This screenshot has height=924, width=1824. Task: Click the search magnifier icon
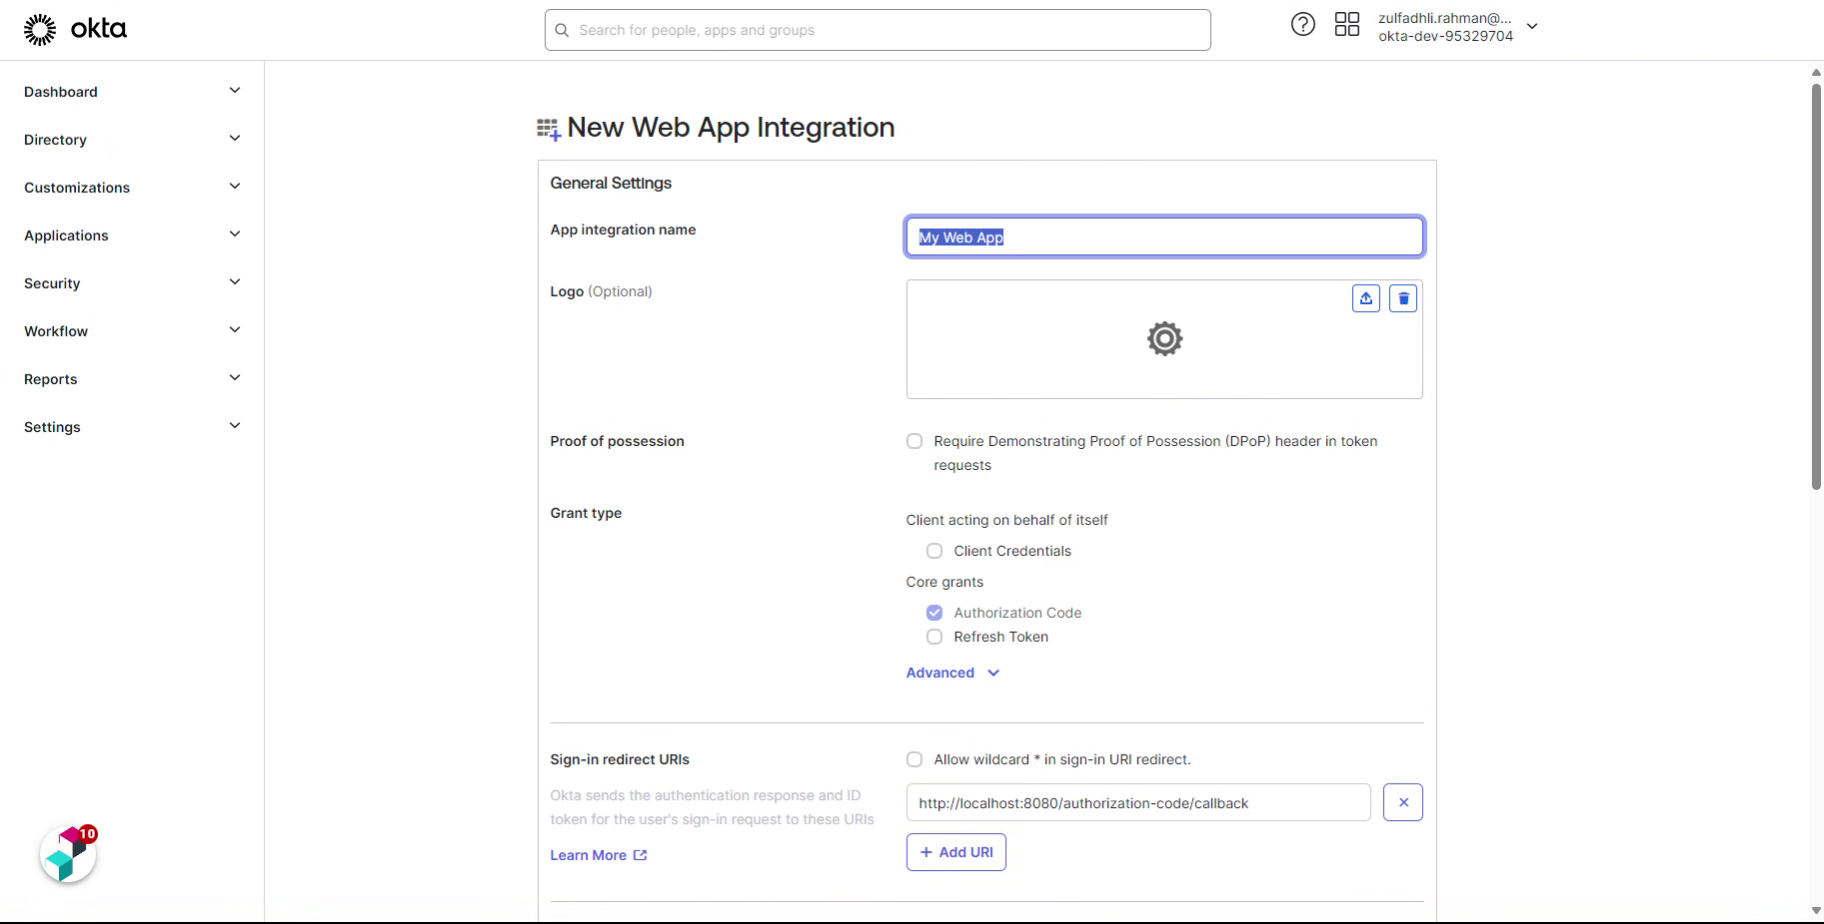click(x=562, y=30)
